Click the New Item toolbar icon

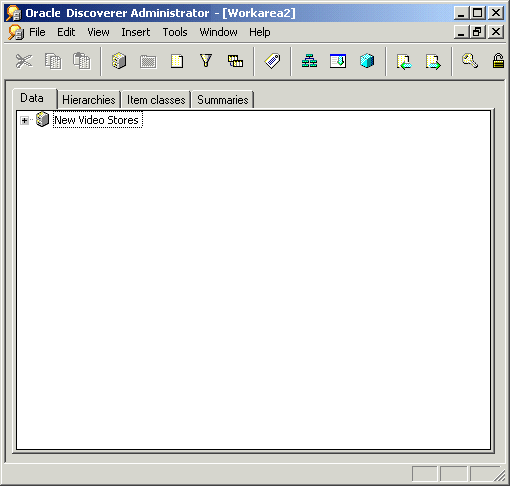coord(177,61)
